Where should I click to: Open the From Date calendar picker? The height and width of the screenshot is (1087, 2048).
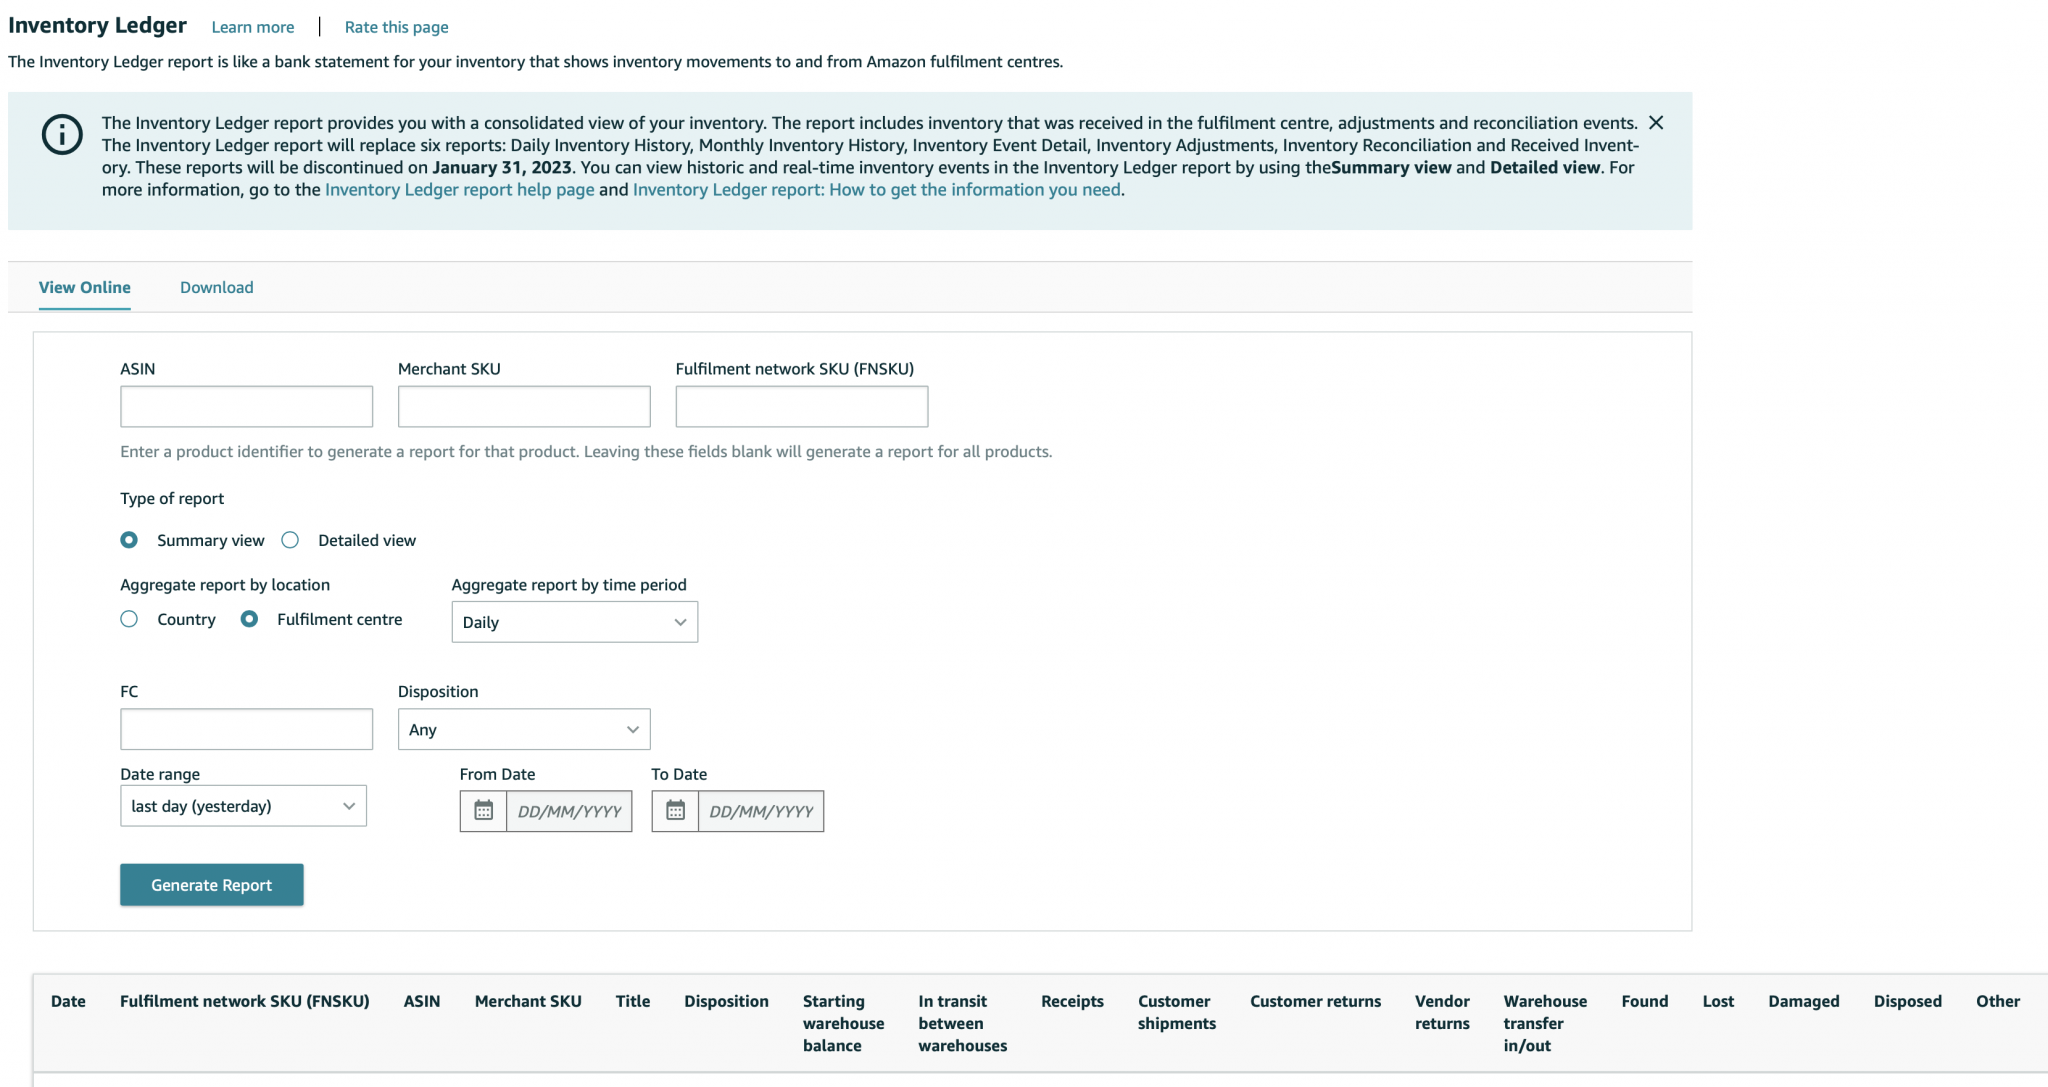pos(483,811)
